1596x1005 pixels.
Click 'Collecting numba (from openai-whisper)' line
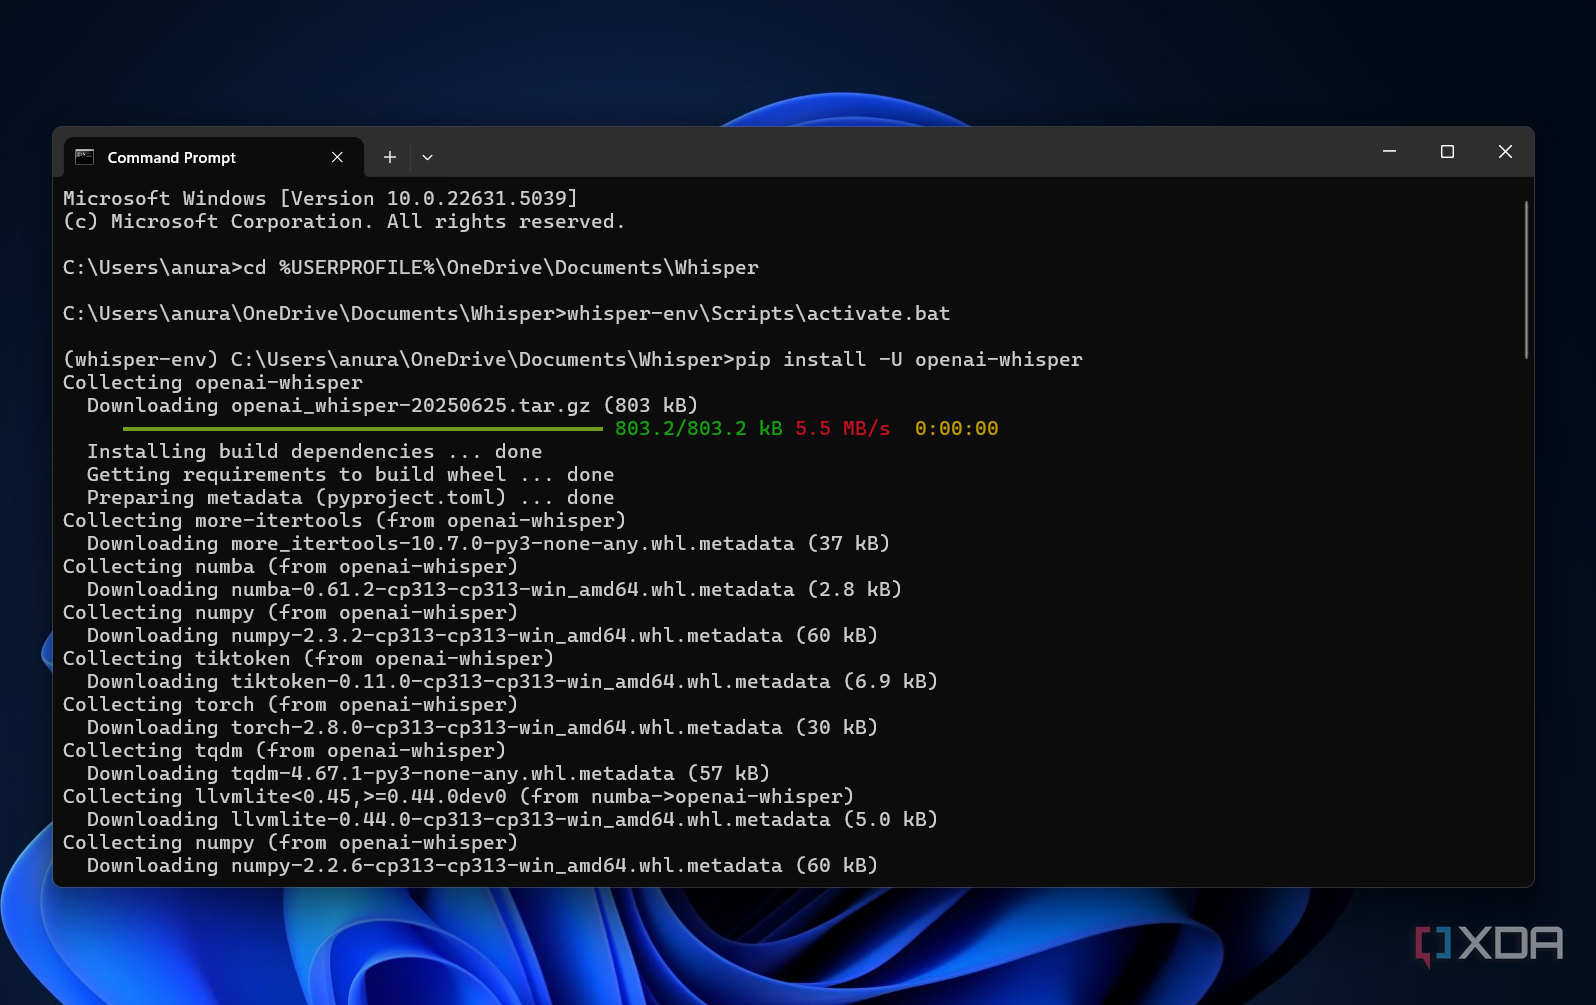[290, 566]
